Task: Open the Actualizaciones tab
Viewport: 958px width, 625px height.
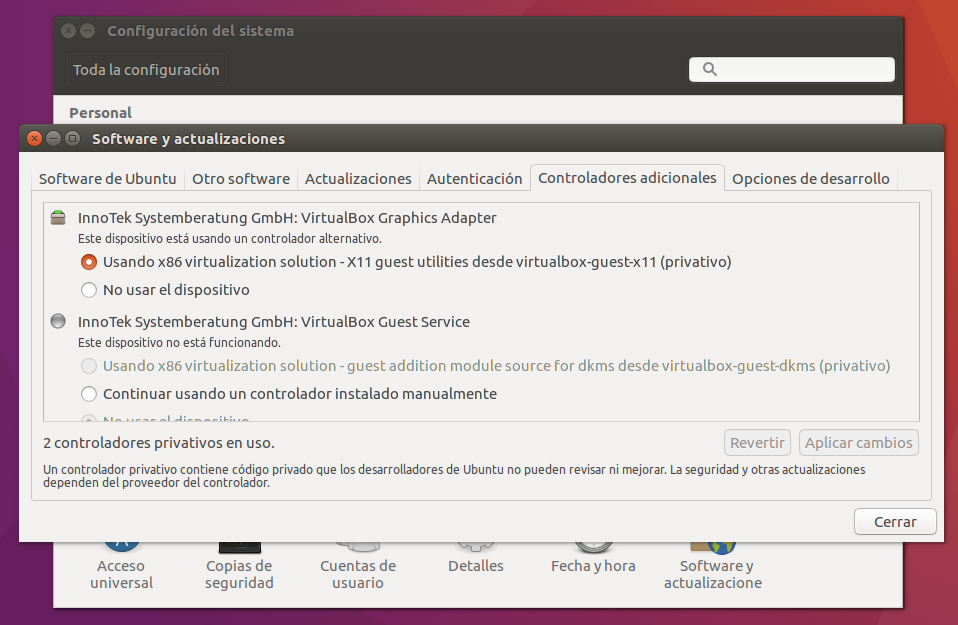Action: 358,179
